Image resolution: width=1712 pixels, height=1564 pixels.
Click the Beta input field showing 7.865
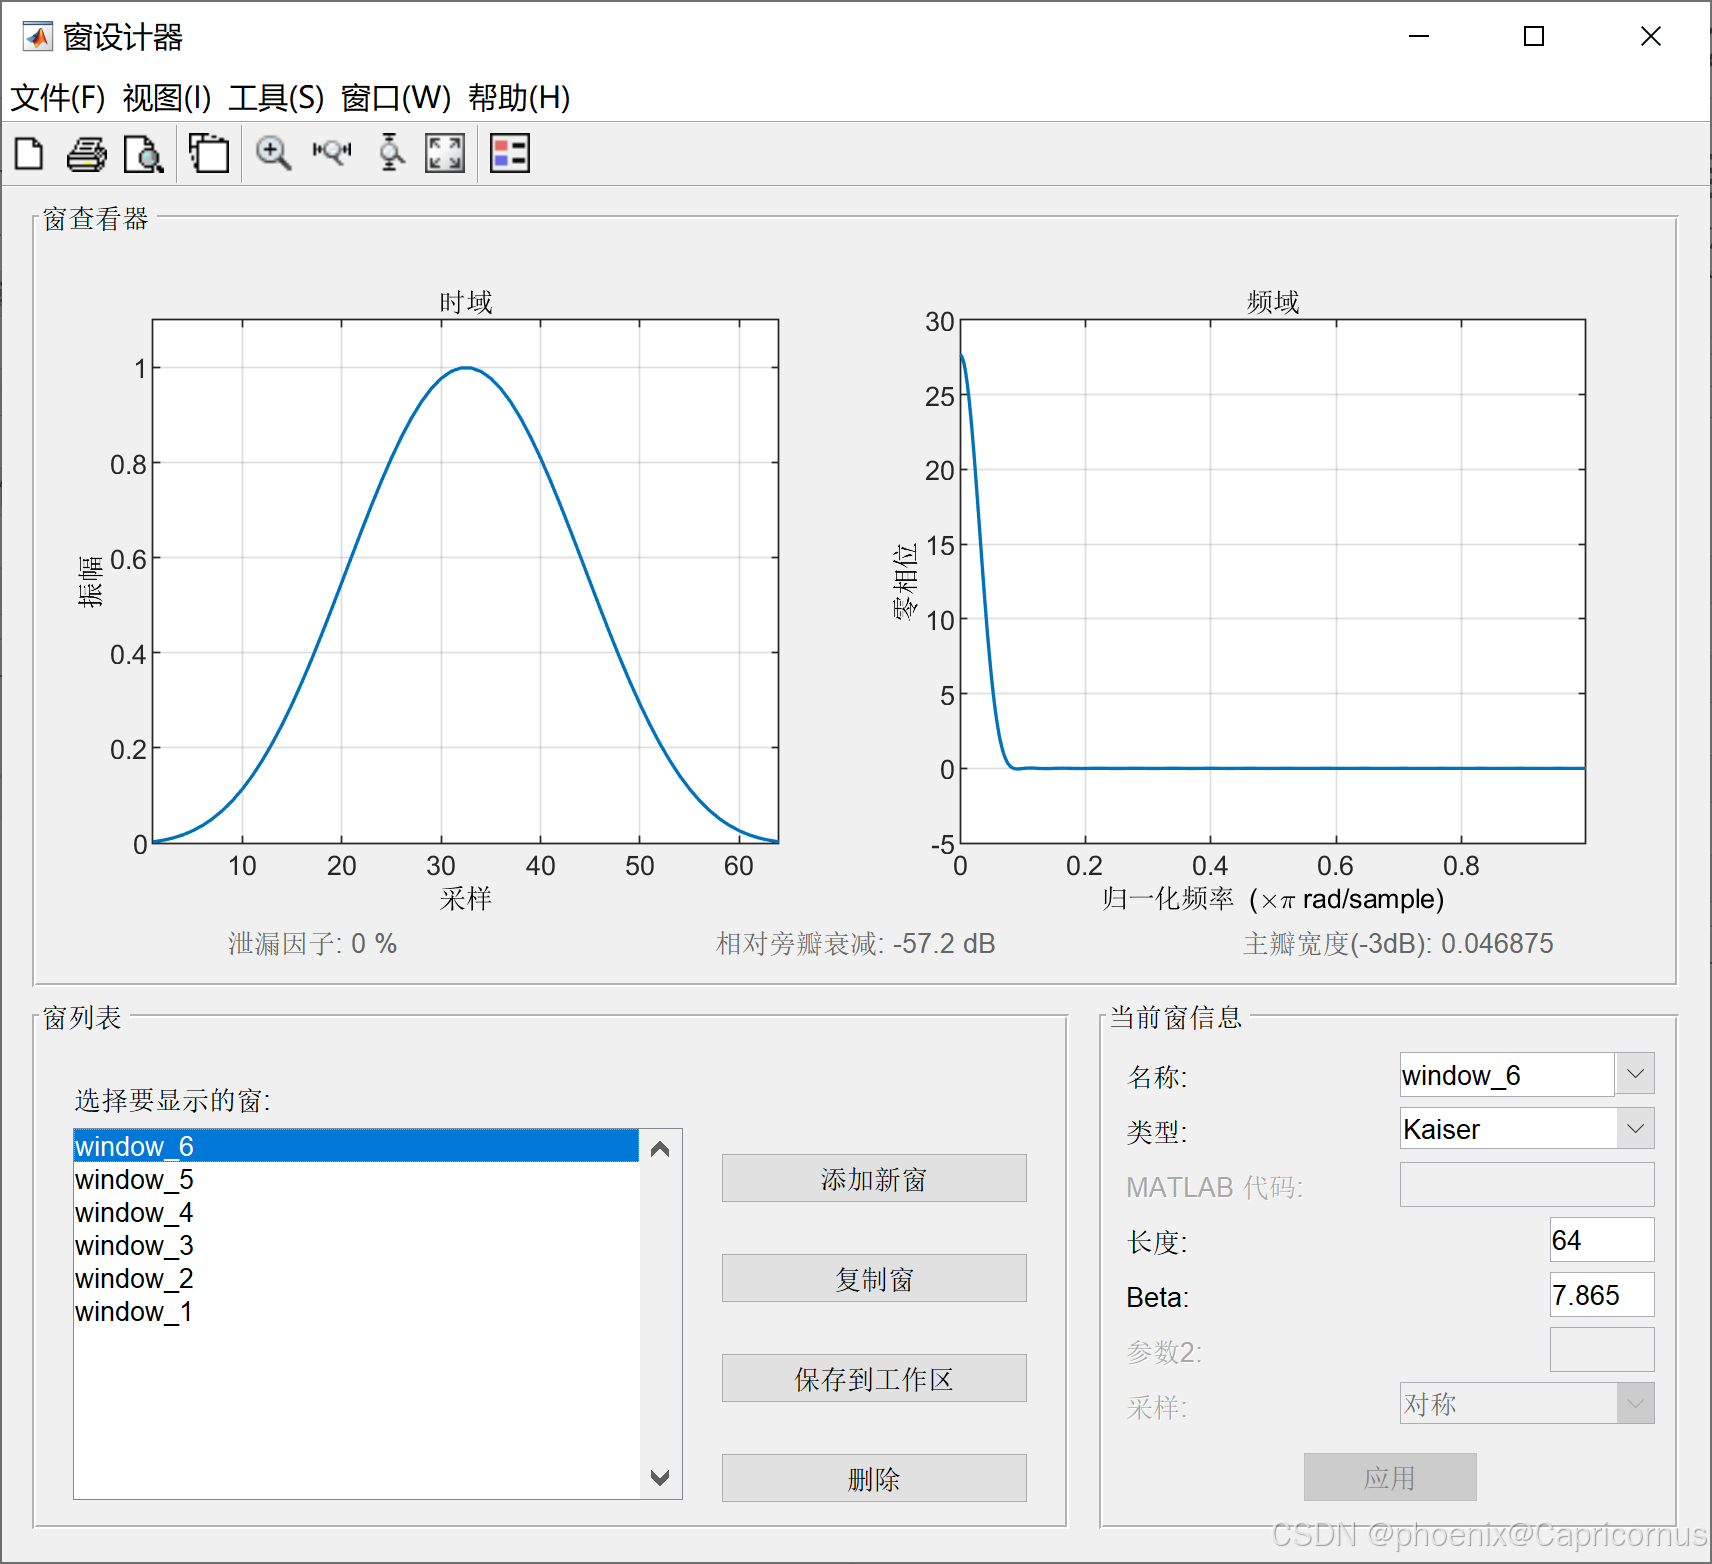[1602, 1295]
